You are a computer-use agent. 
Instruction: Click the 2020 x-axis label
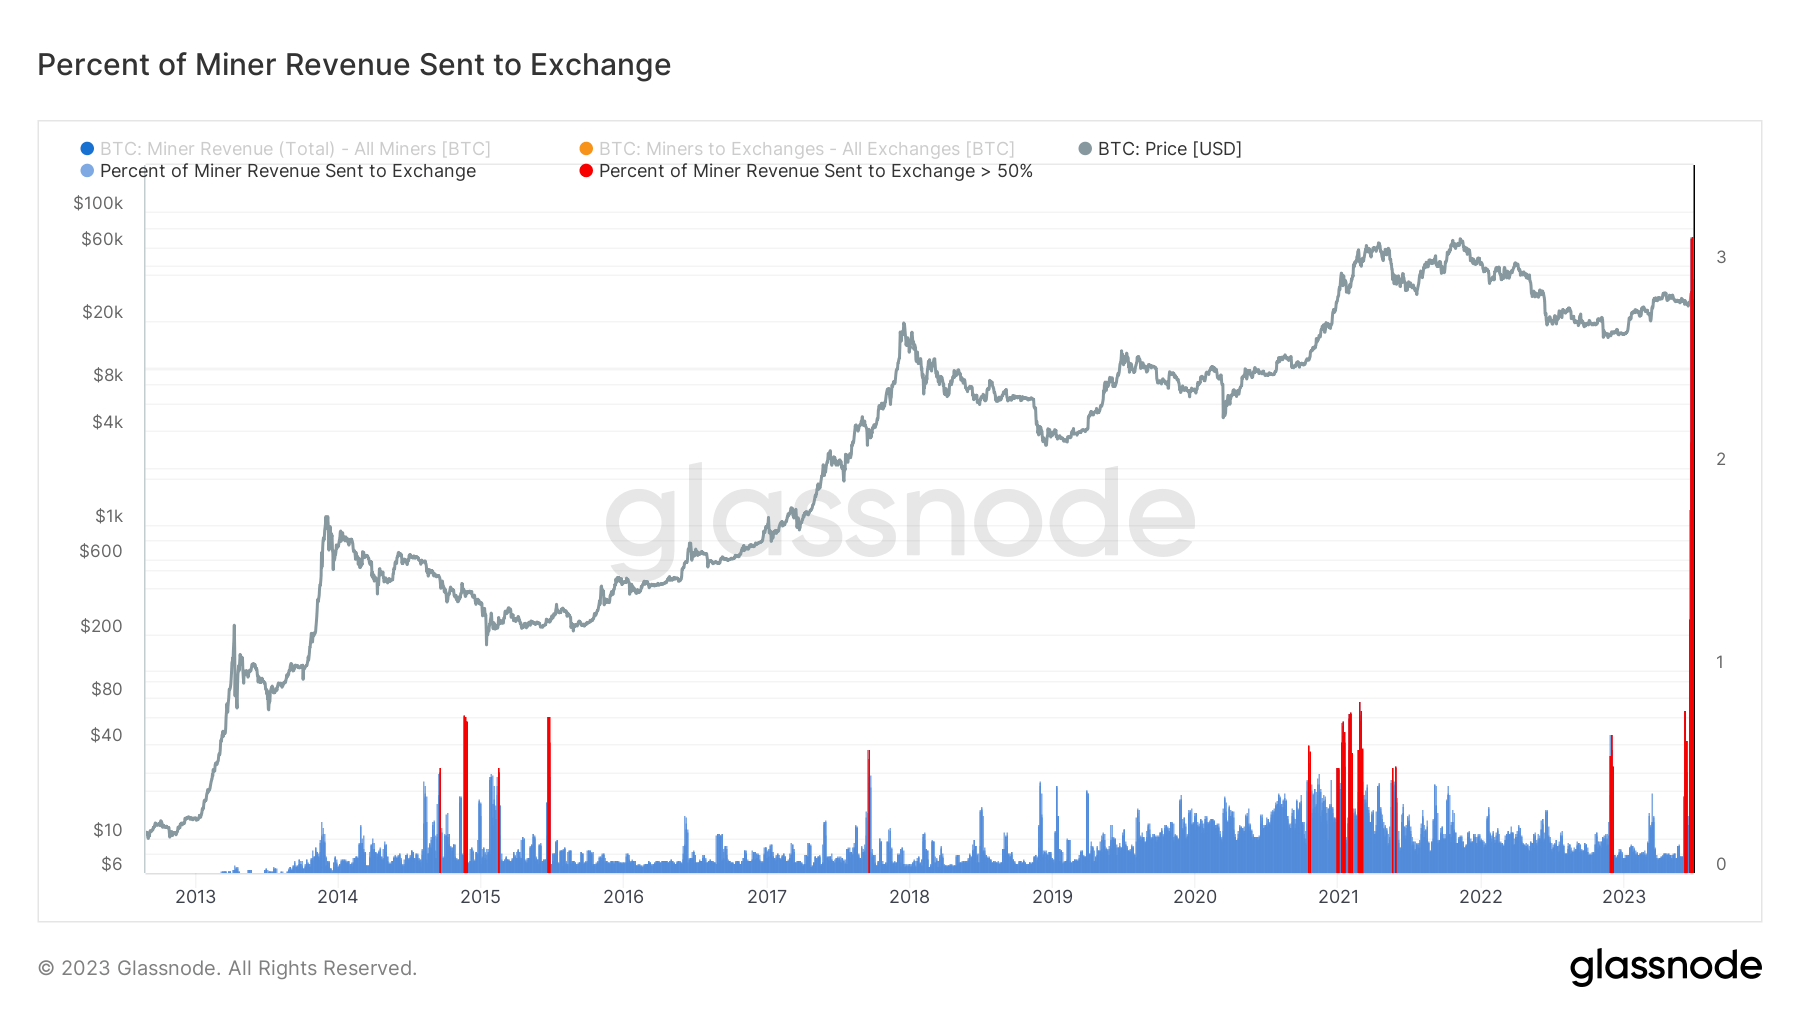pyautogui.click(x=1195, y=897)
